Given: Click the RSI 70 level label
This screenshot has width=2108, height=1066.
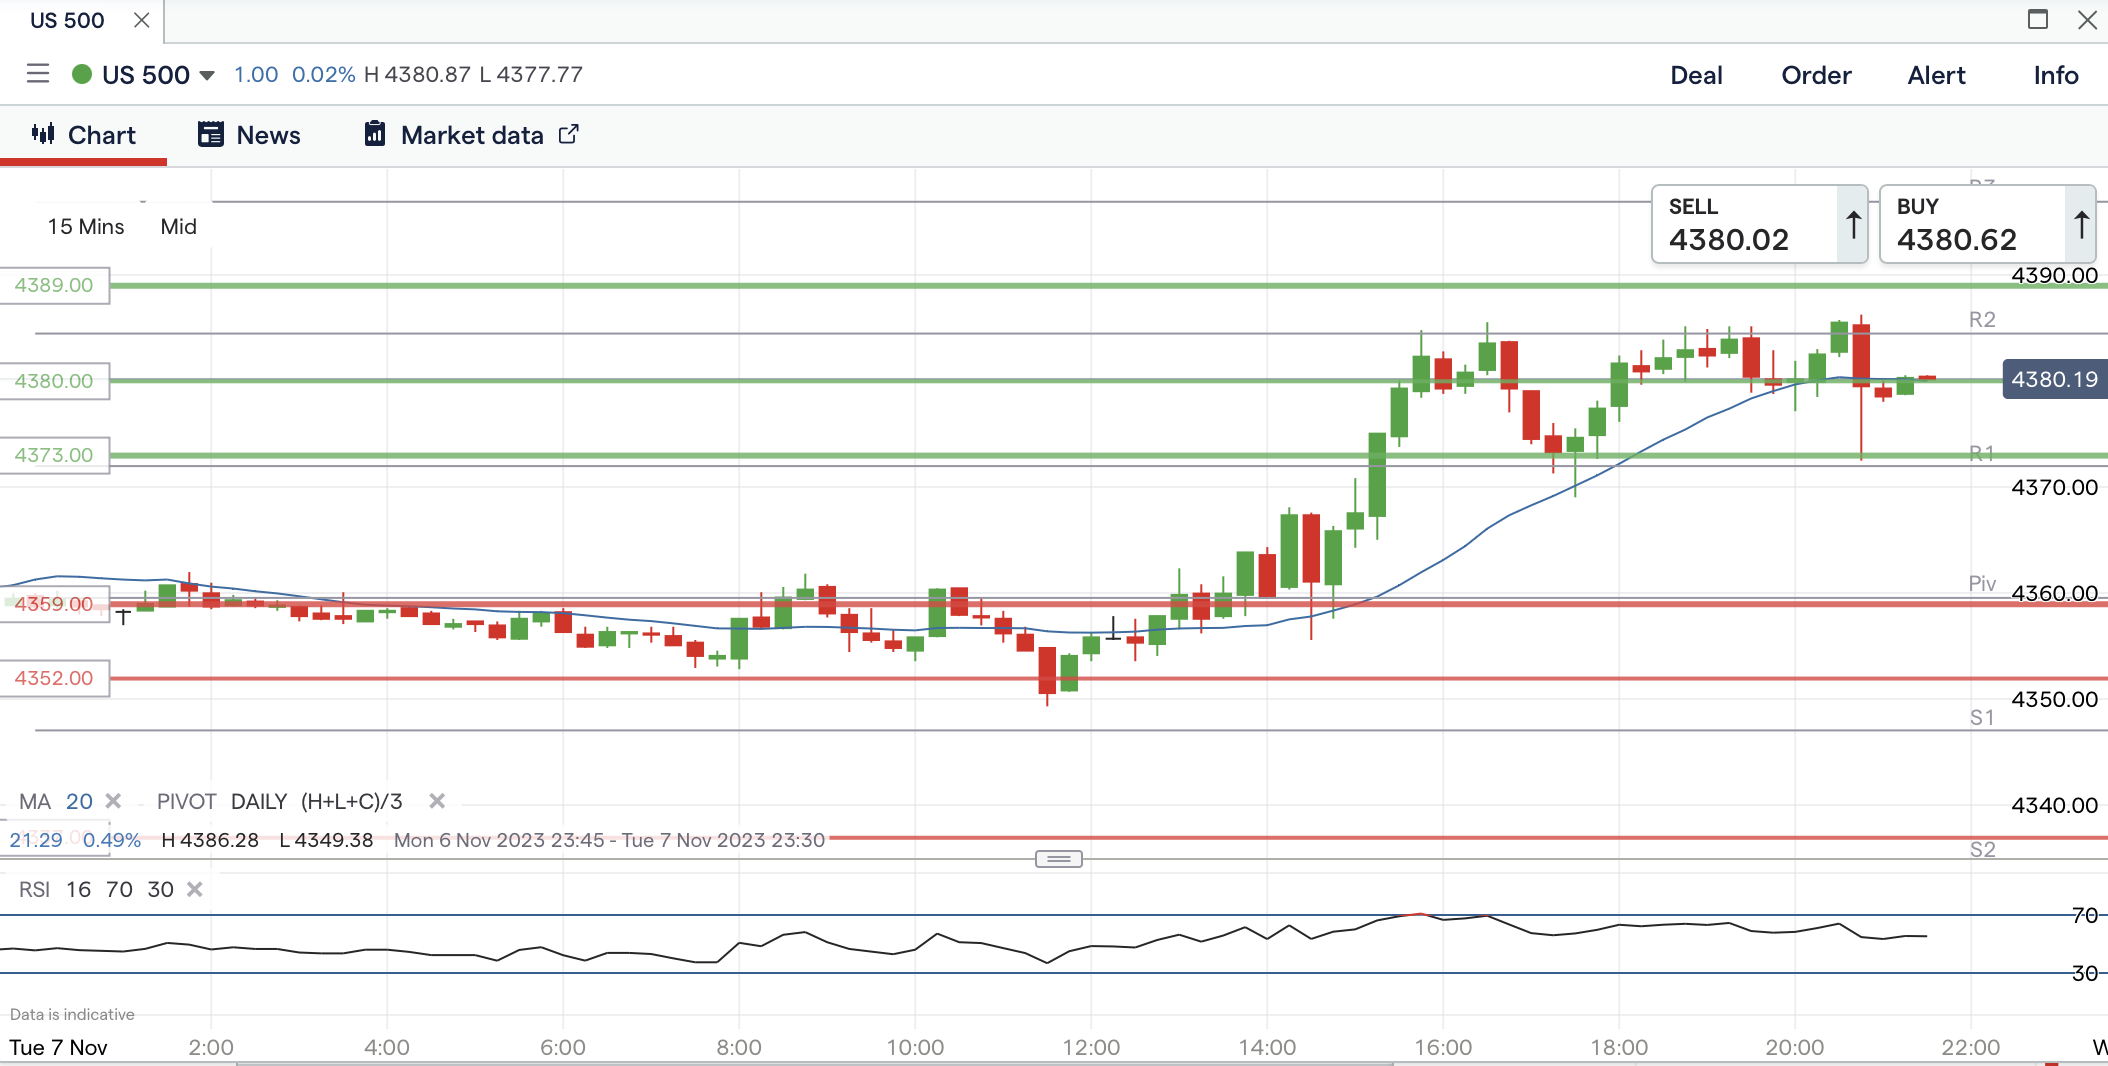Looking at the screenshot, I should [x=2085, y=915].
